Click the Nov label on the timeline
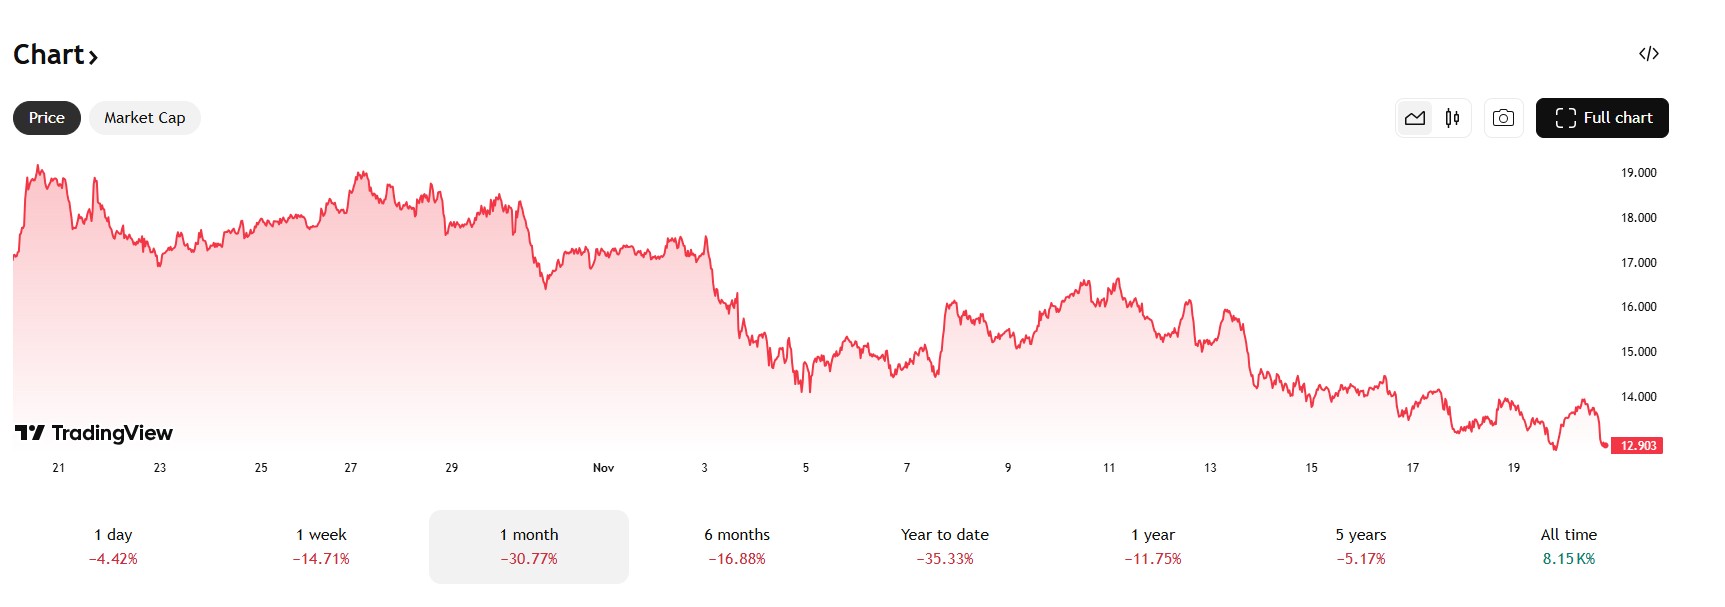 click(604, 467)
